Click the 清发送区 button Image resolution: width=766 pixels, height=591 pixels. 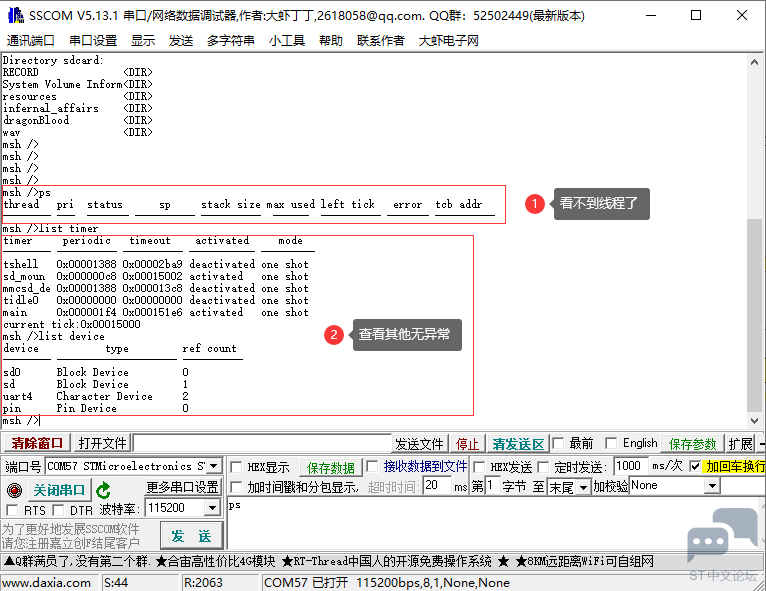pos(518,444)
